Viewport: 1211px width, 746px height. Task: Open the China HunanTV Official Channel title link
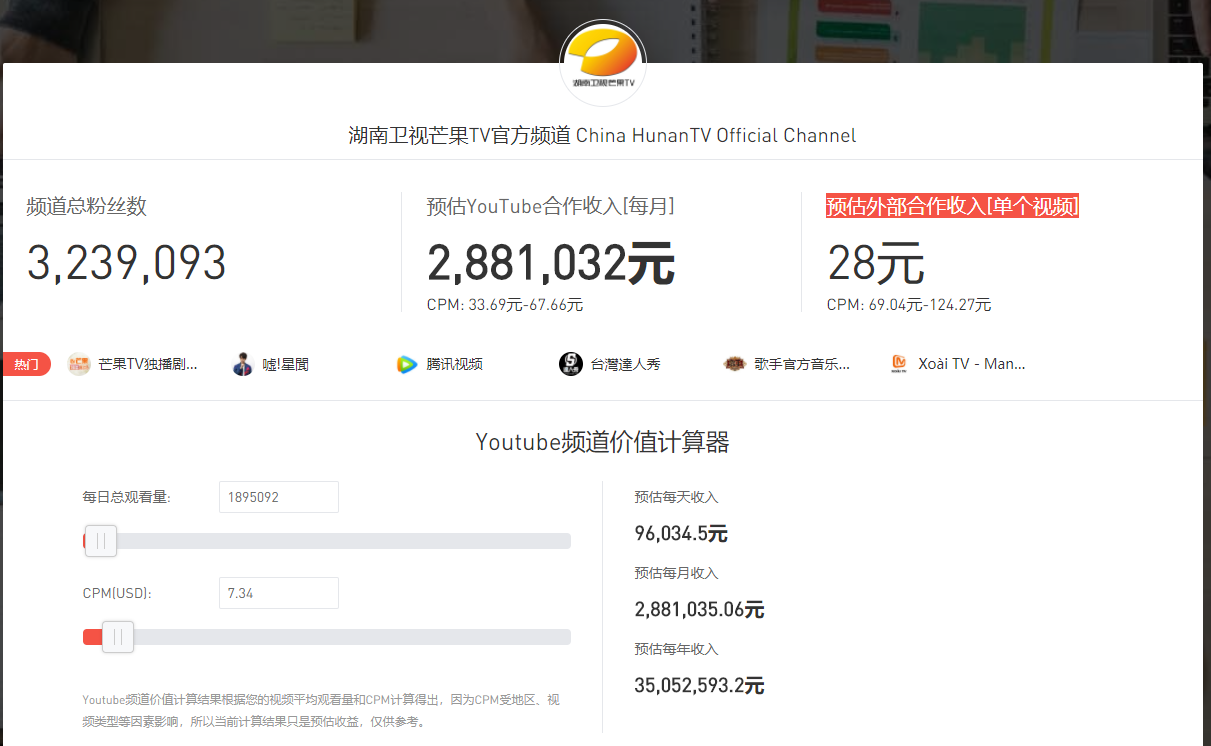click(x=602, y=135)
